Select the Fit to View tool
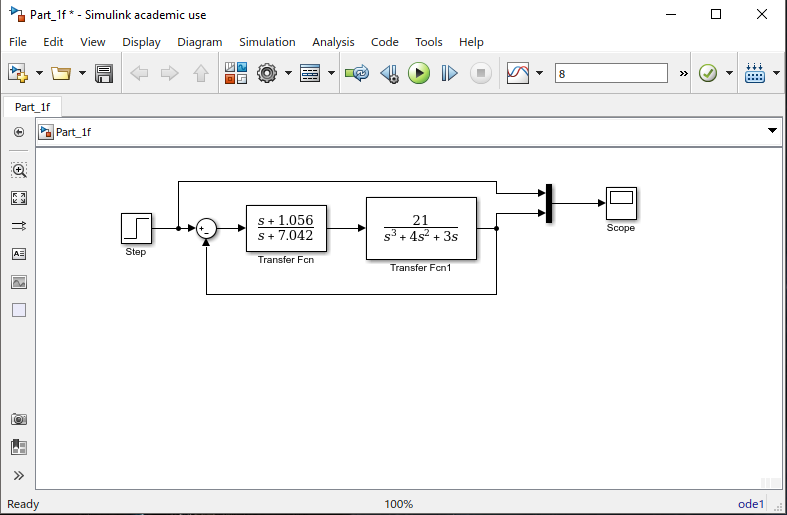Screen dimensions: 787x515 click(19, 198)
